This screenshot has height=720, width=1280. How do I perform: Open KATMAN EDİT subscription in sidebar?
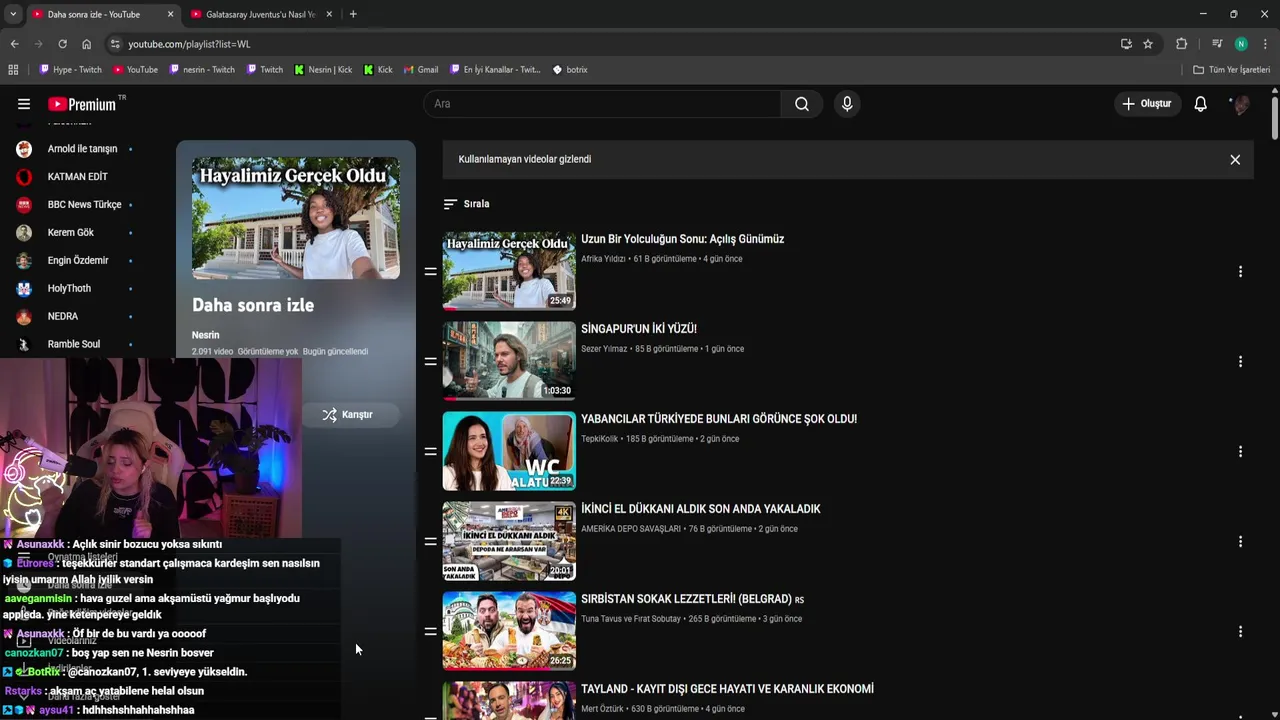[75, 177]
